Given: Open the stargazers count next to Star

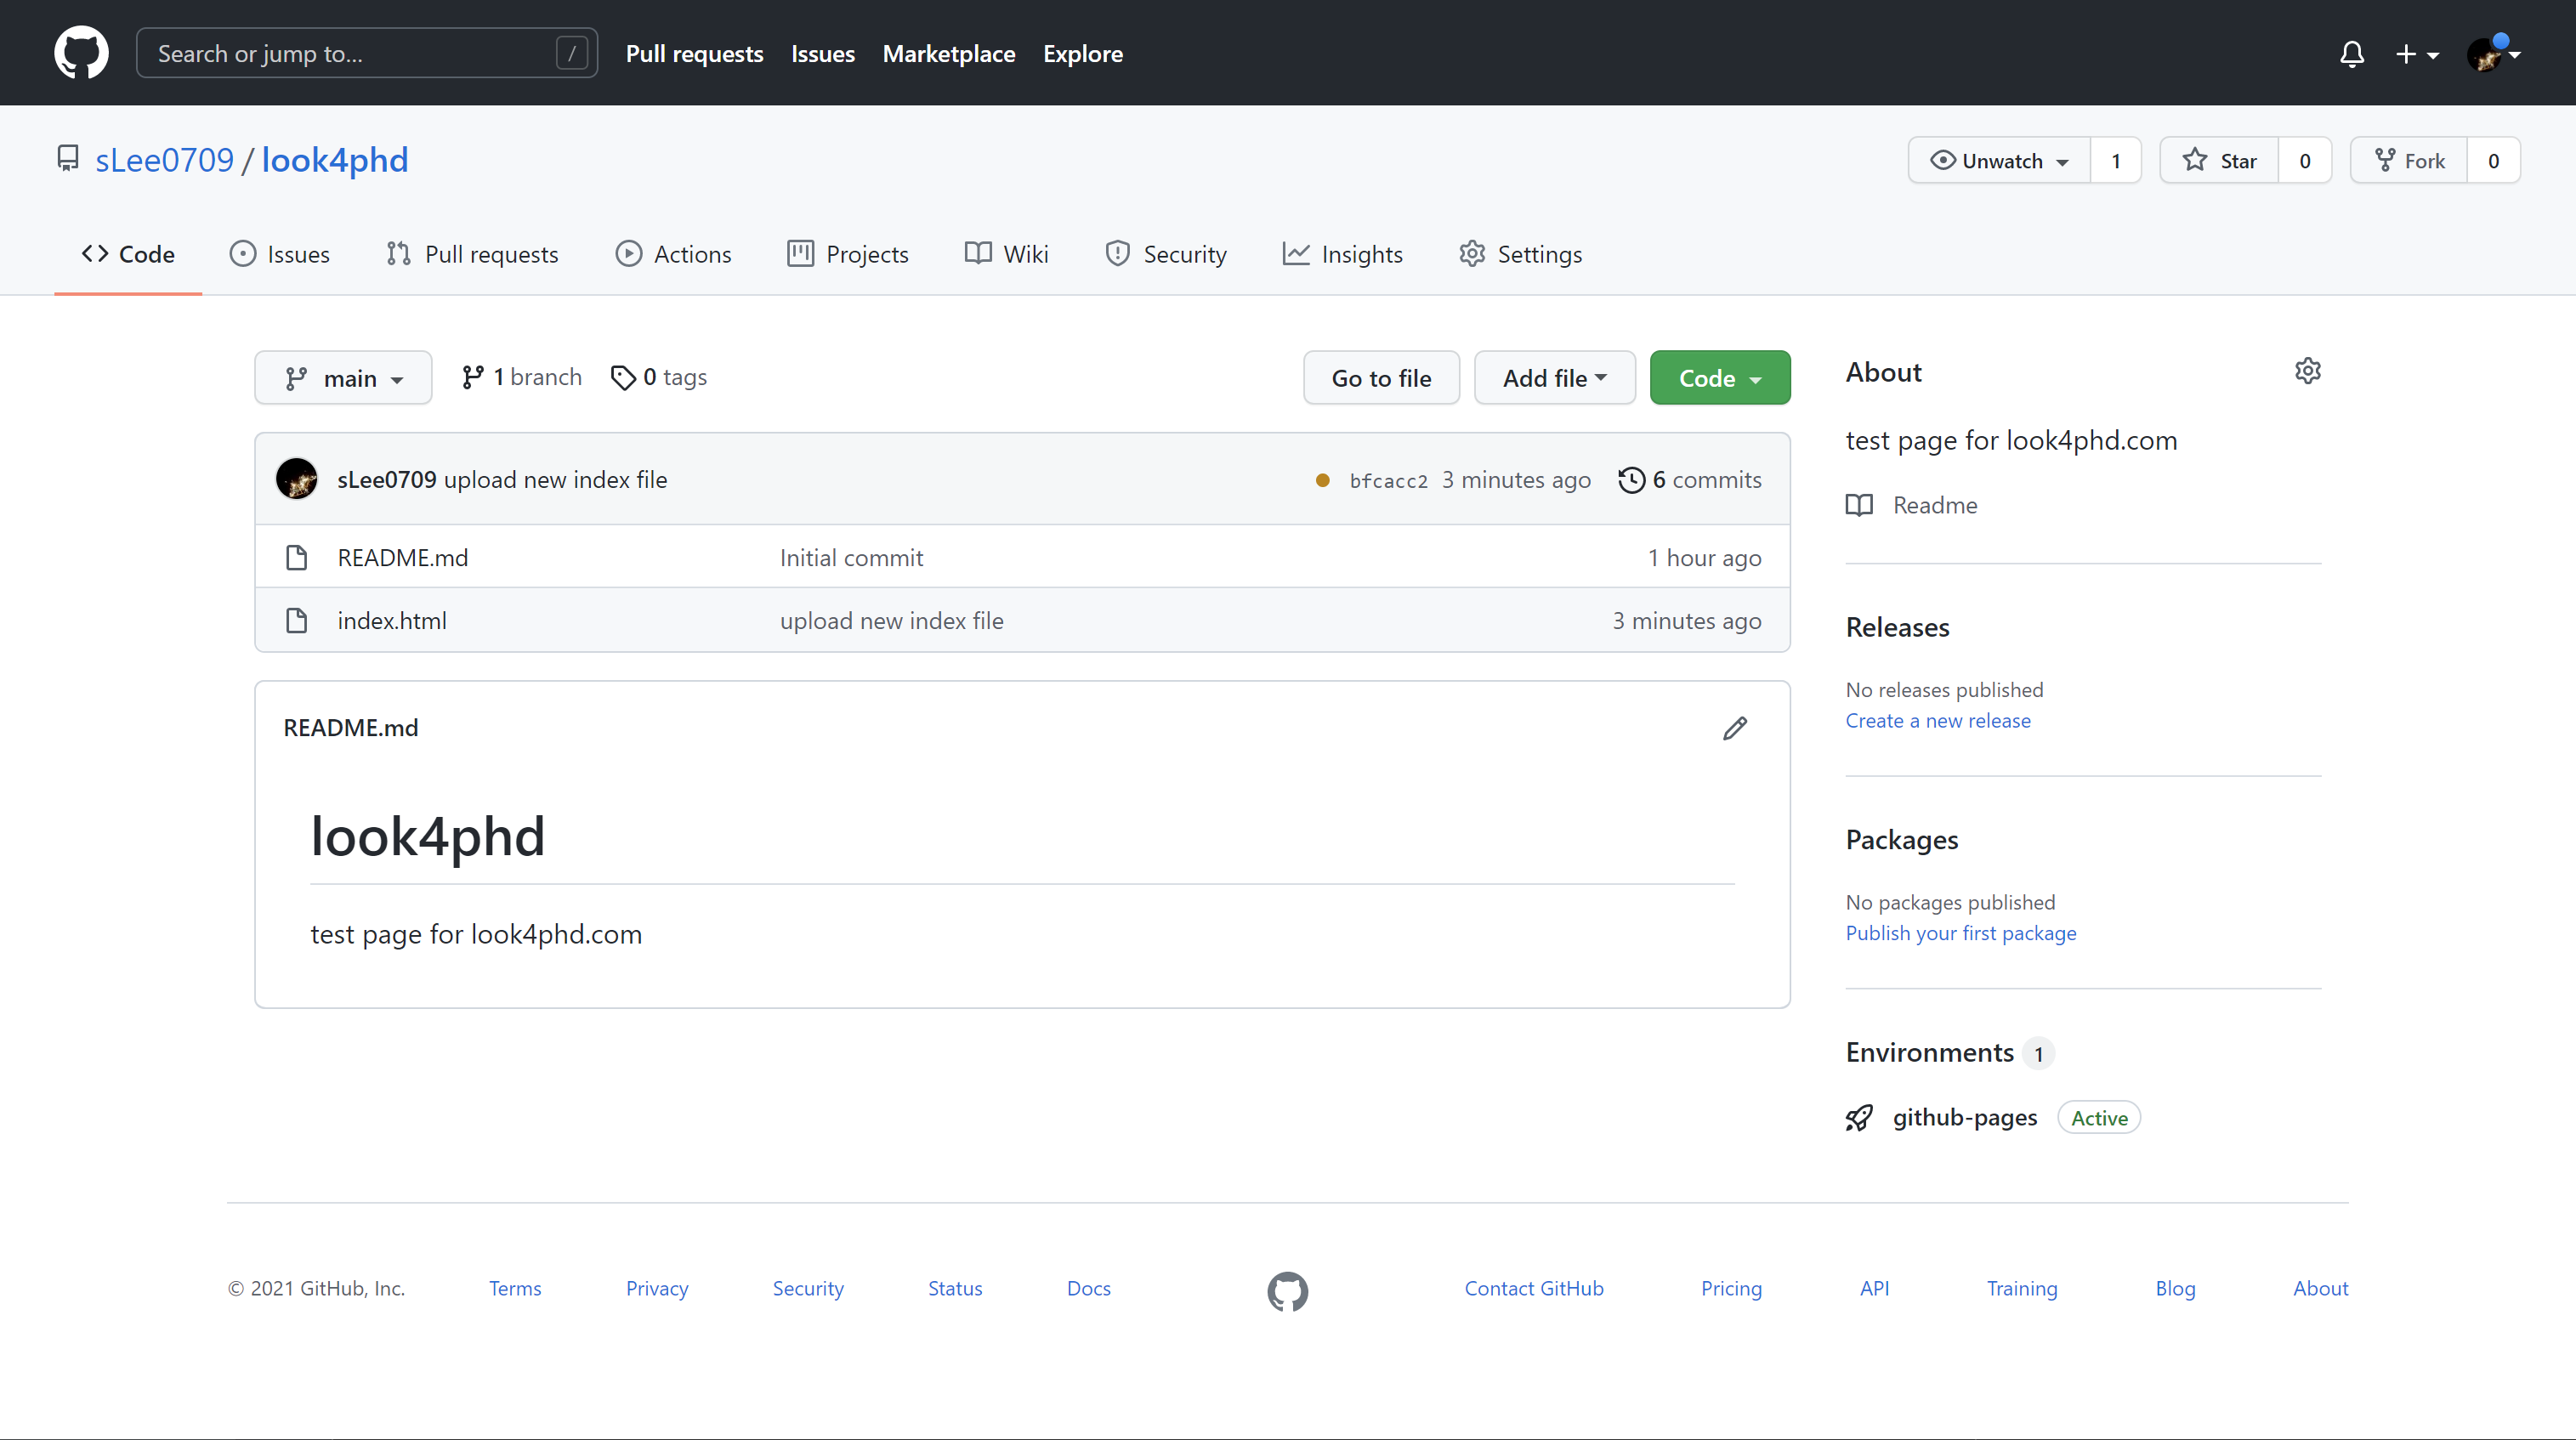Looking at the screenshot, I should [x=2305, y=161].
